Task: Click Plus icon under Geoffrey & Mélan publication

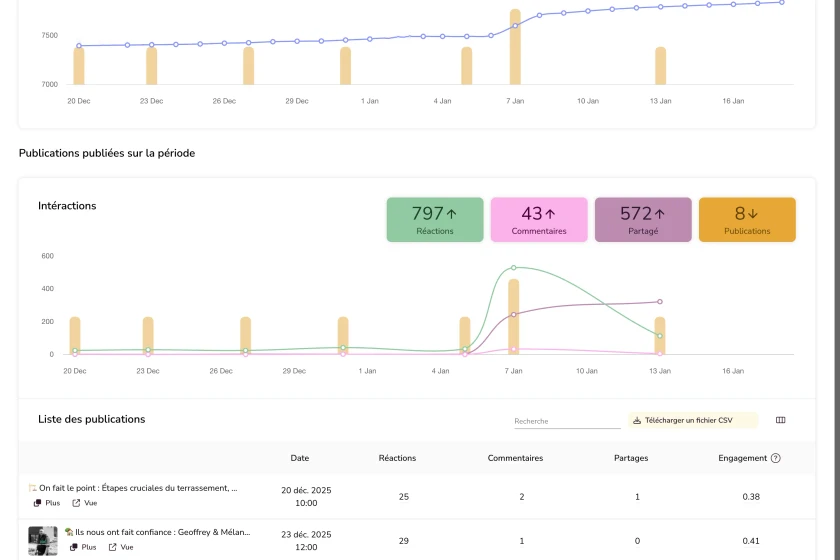Action: click(74, 547)
